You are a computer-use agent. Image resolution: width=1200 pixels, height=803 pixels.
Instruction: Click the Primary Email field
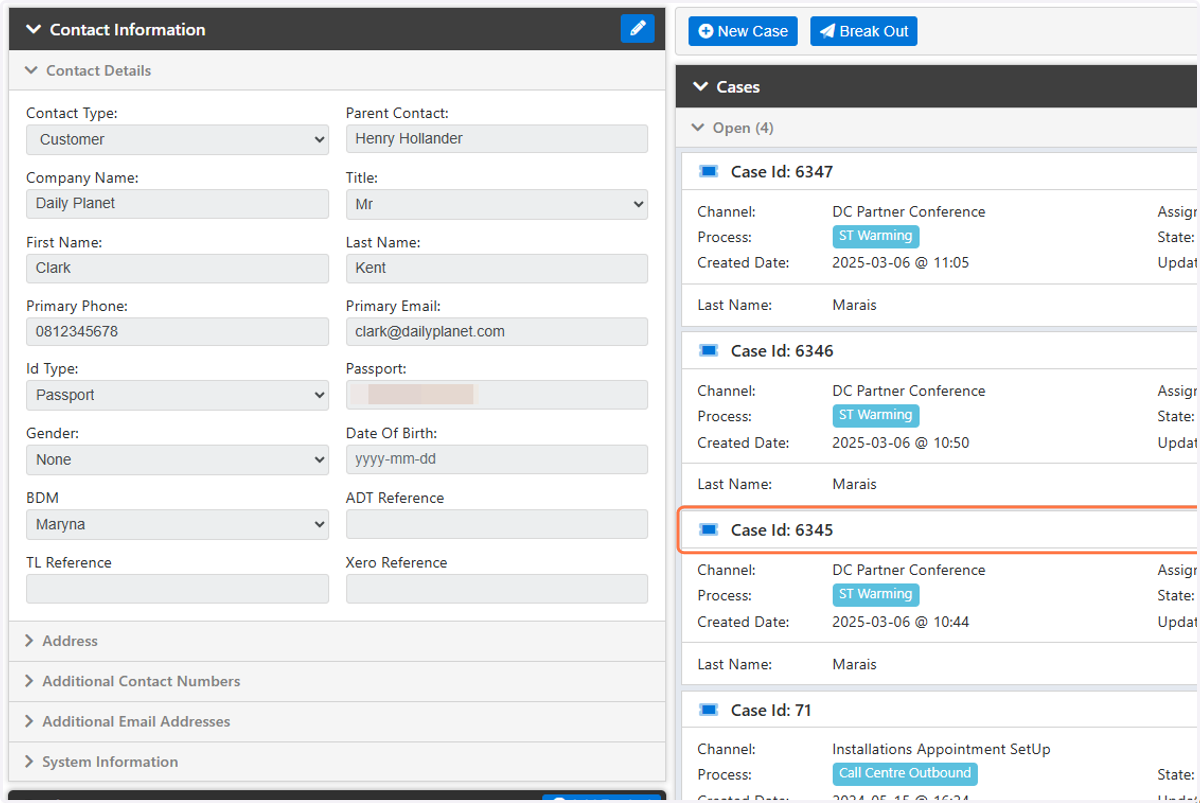(x=497, y=332)
